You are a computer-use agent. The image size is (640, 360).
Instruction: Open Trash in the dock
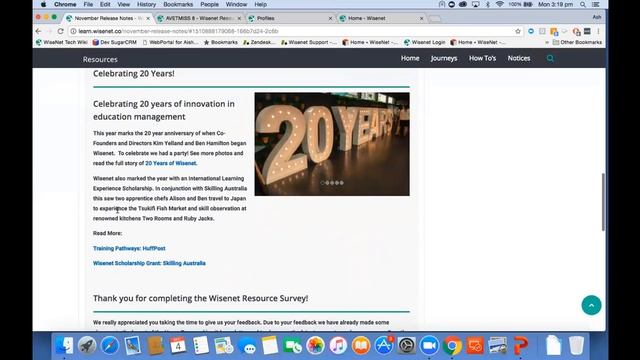coord(576,345)
